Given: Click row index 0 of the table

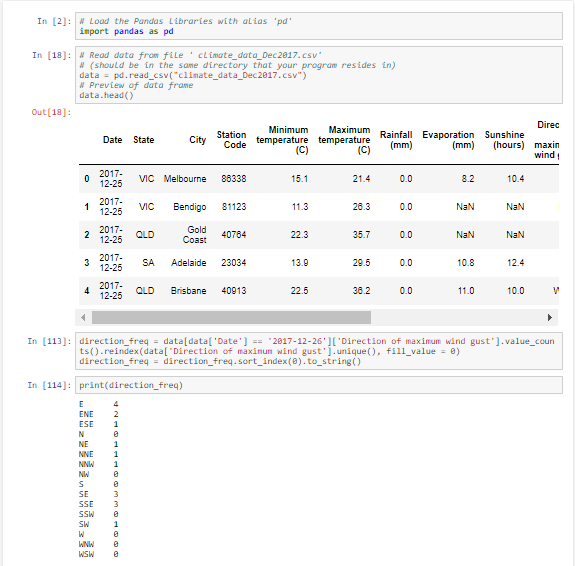Looking at the screenshot, I should point(87,179).
